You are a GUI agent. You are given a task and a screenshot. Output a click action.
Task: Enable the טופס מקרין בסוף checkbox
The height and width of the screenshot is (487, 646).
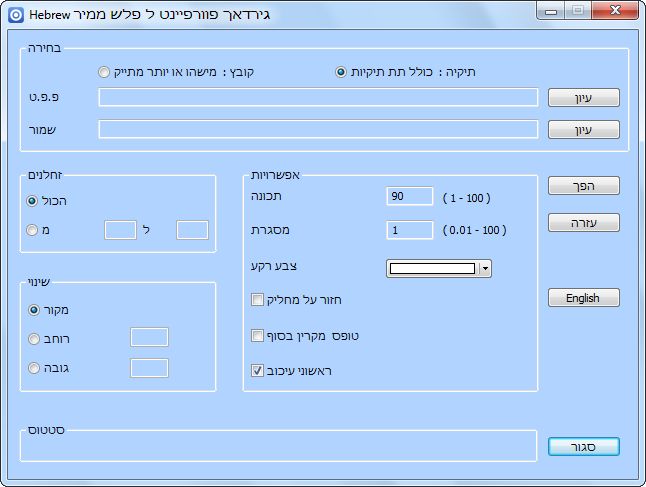[x=257, y=335]
